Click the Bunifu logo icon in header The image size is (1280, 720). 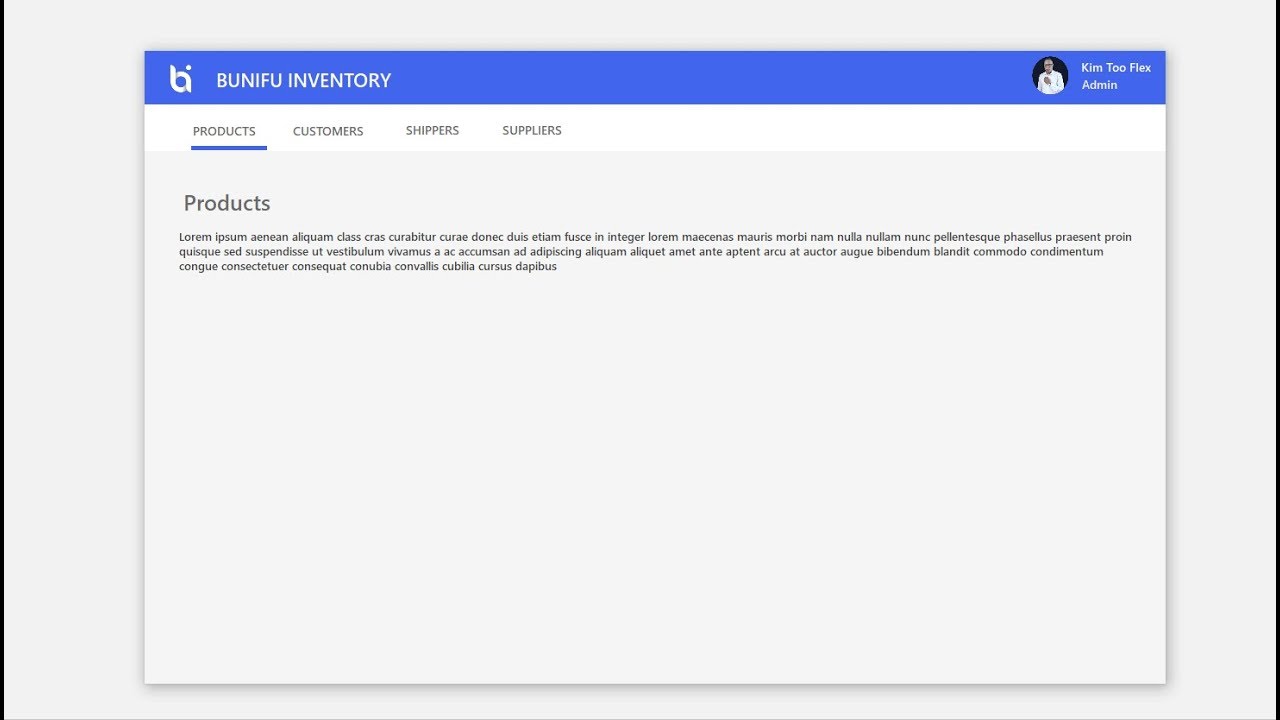(x=180, y=79)
